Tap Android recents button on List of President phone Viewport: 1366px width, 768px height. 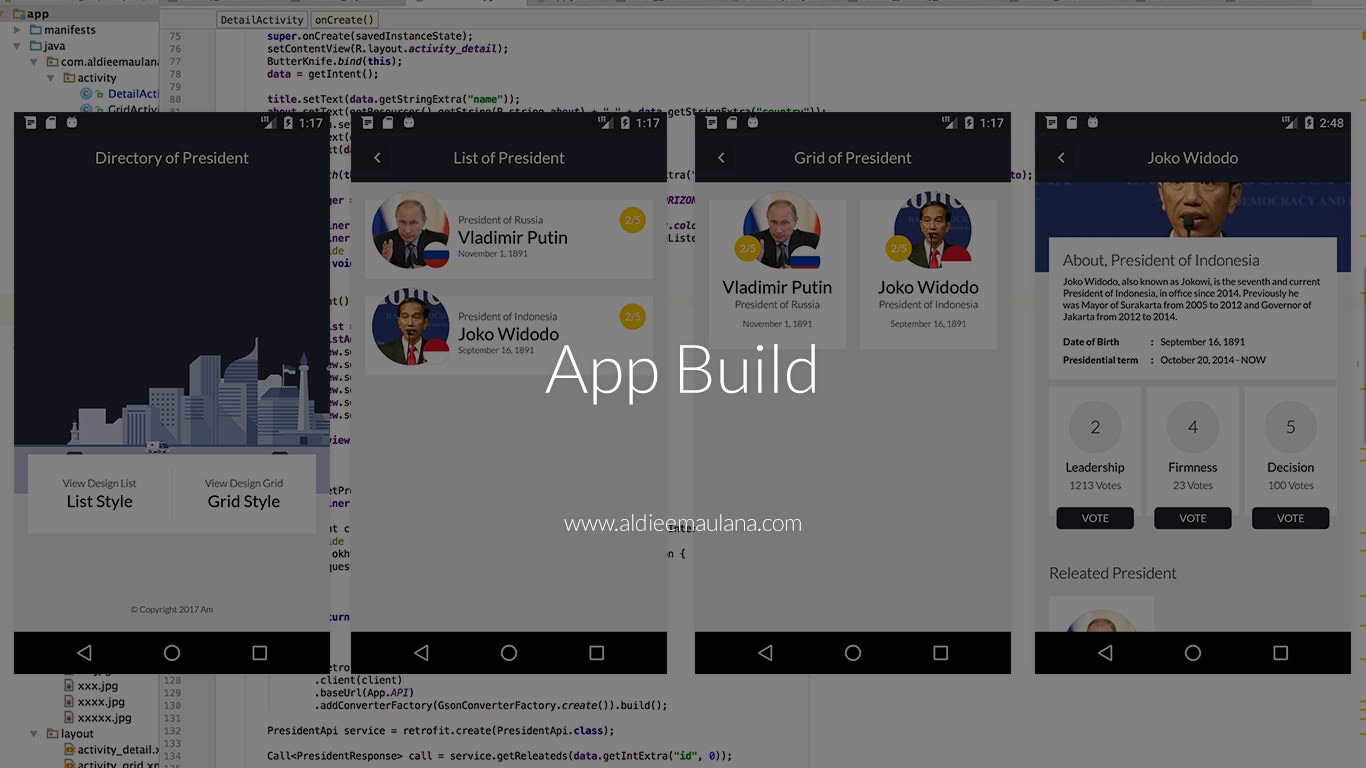click(597, 653)
